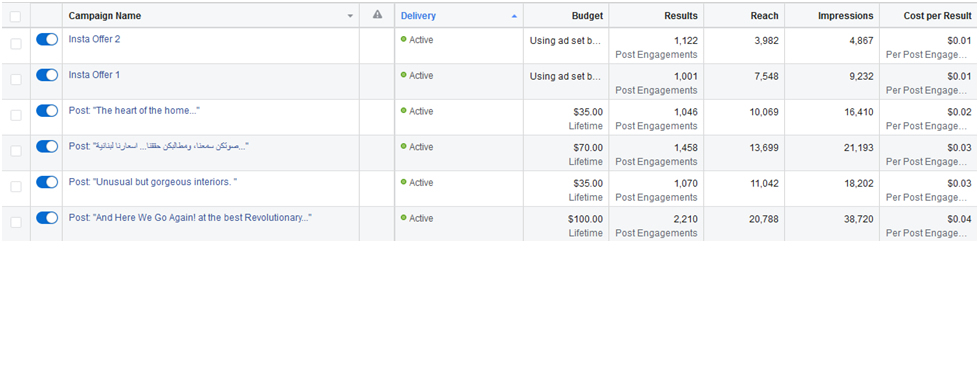The width and height of the screenshot is (979, 391).
Task: Click the 7,548 reach value
Action: [766, 76]
